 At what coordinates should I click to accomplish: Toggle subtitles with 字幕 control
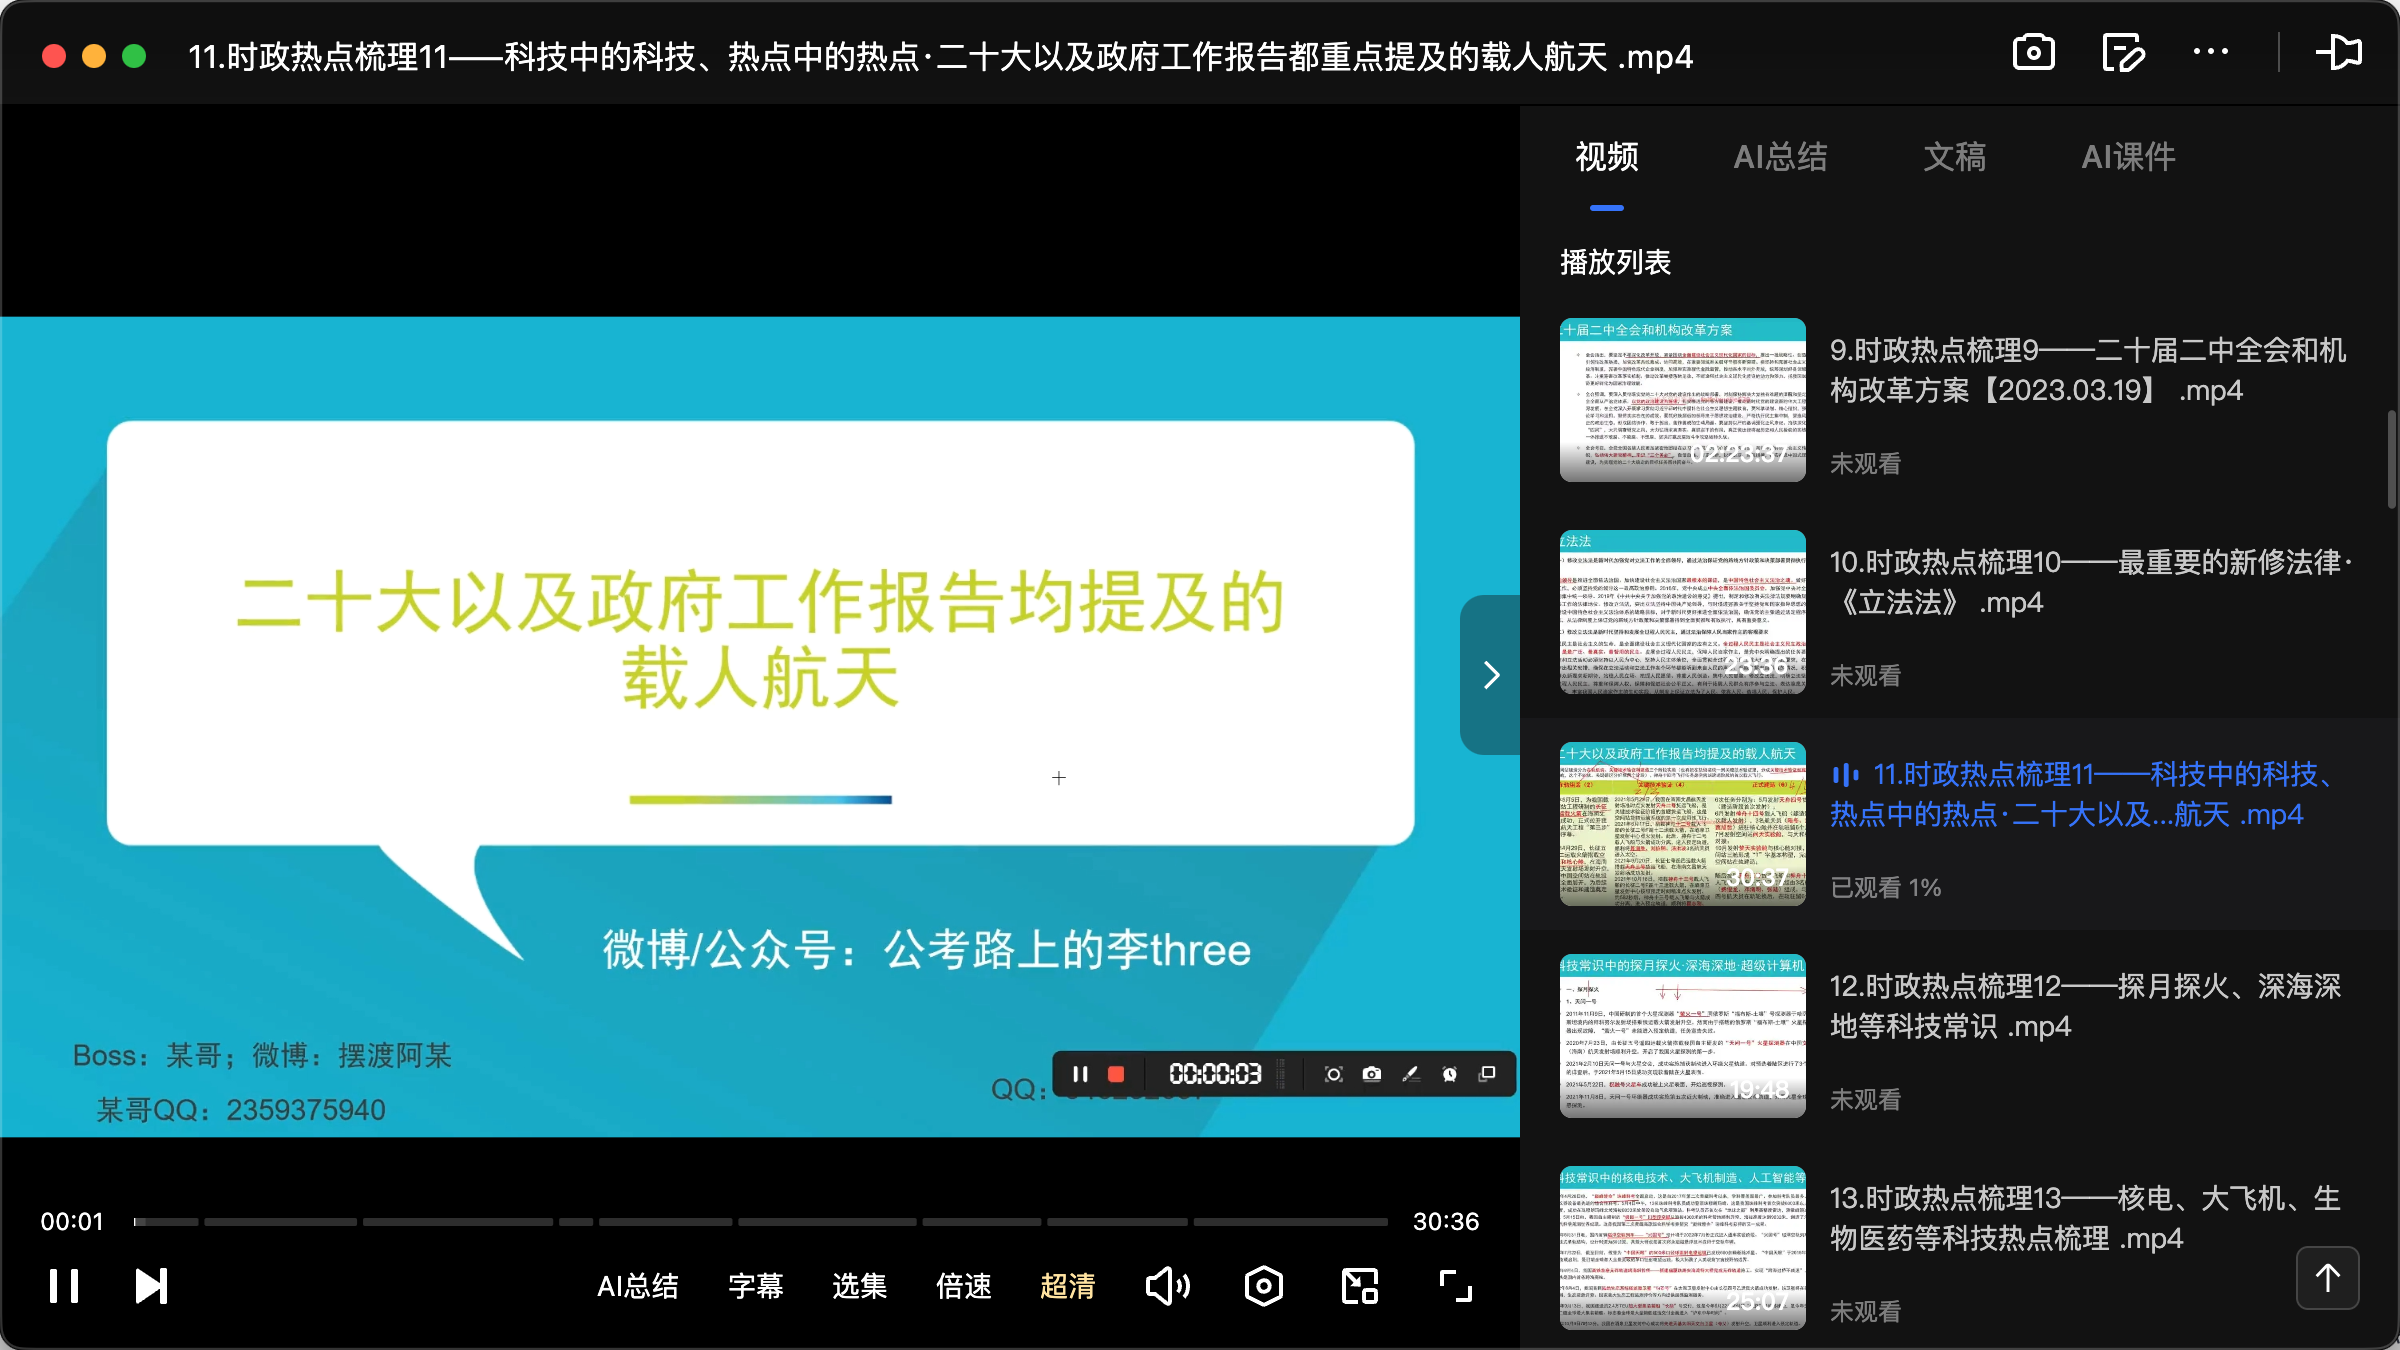(756, 1287)
